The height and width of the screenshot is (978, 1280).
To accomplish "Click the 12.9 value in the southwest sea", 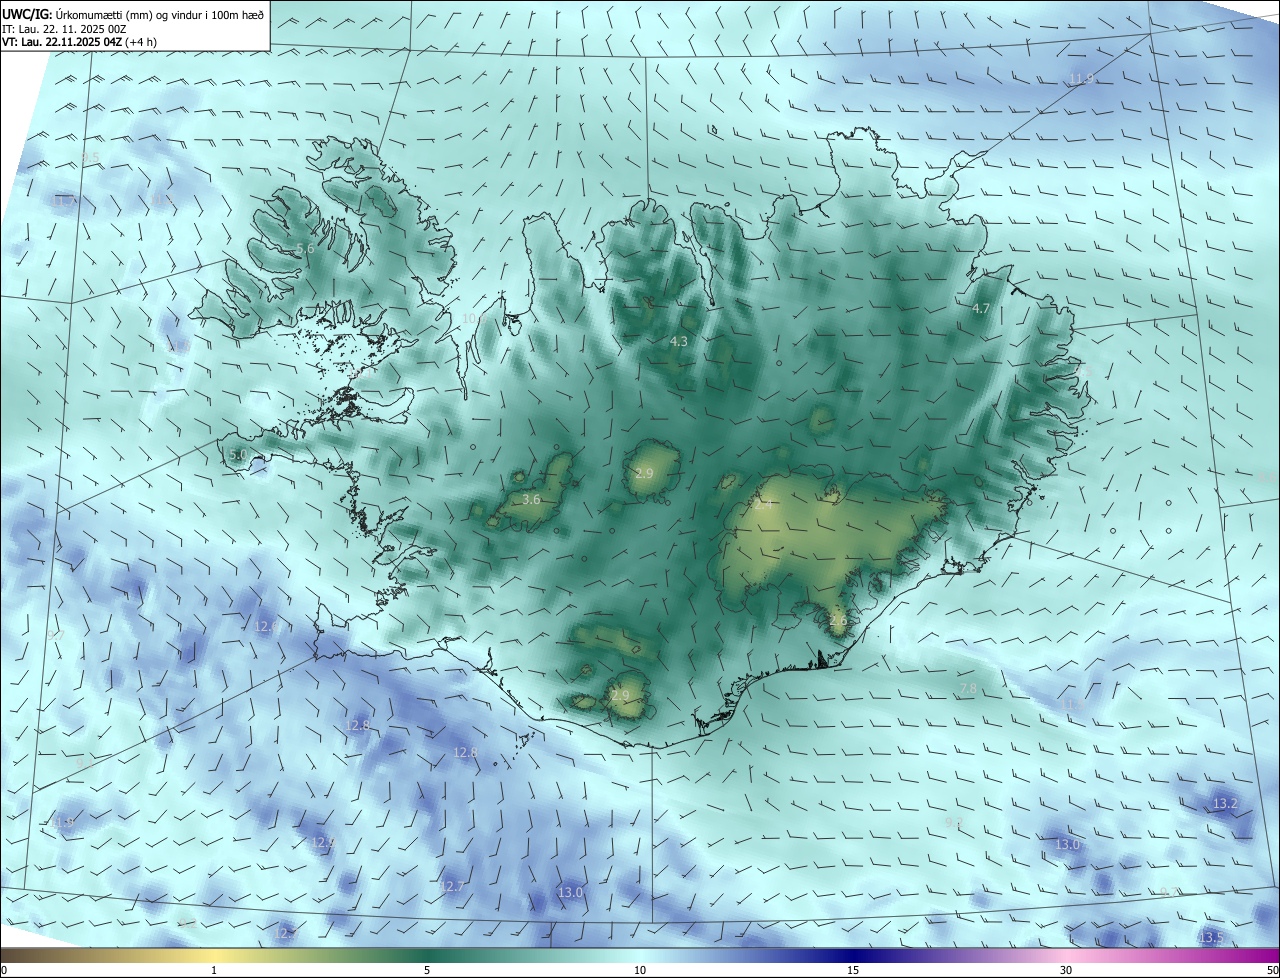I will [x=323, y=842].
